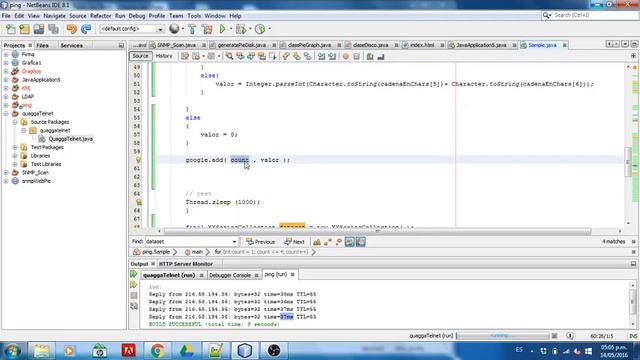
Task: Select the Debugger Console output tab
Action: [230, 276]
